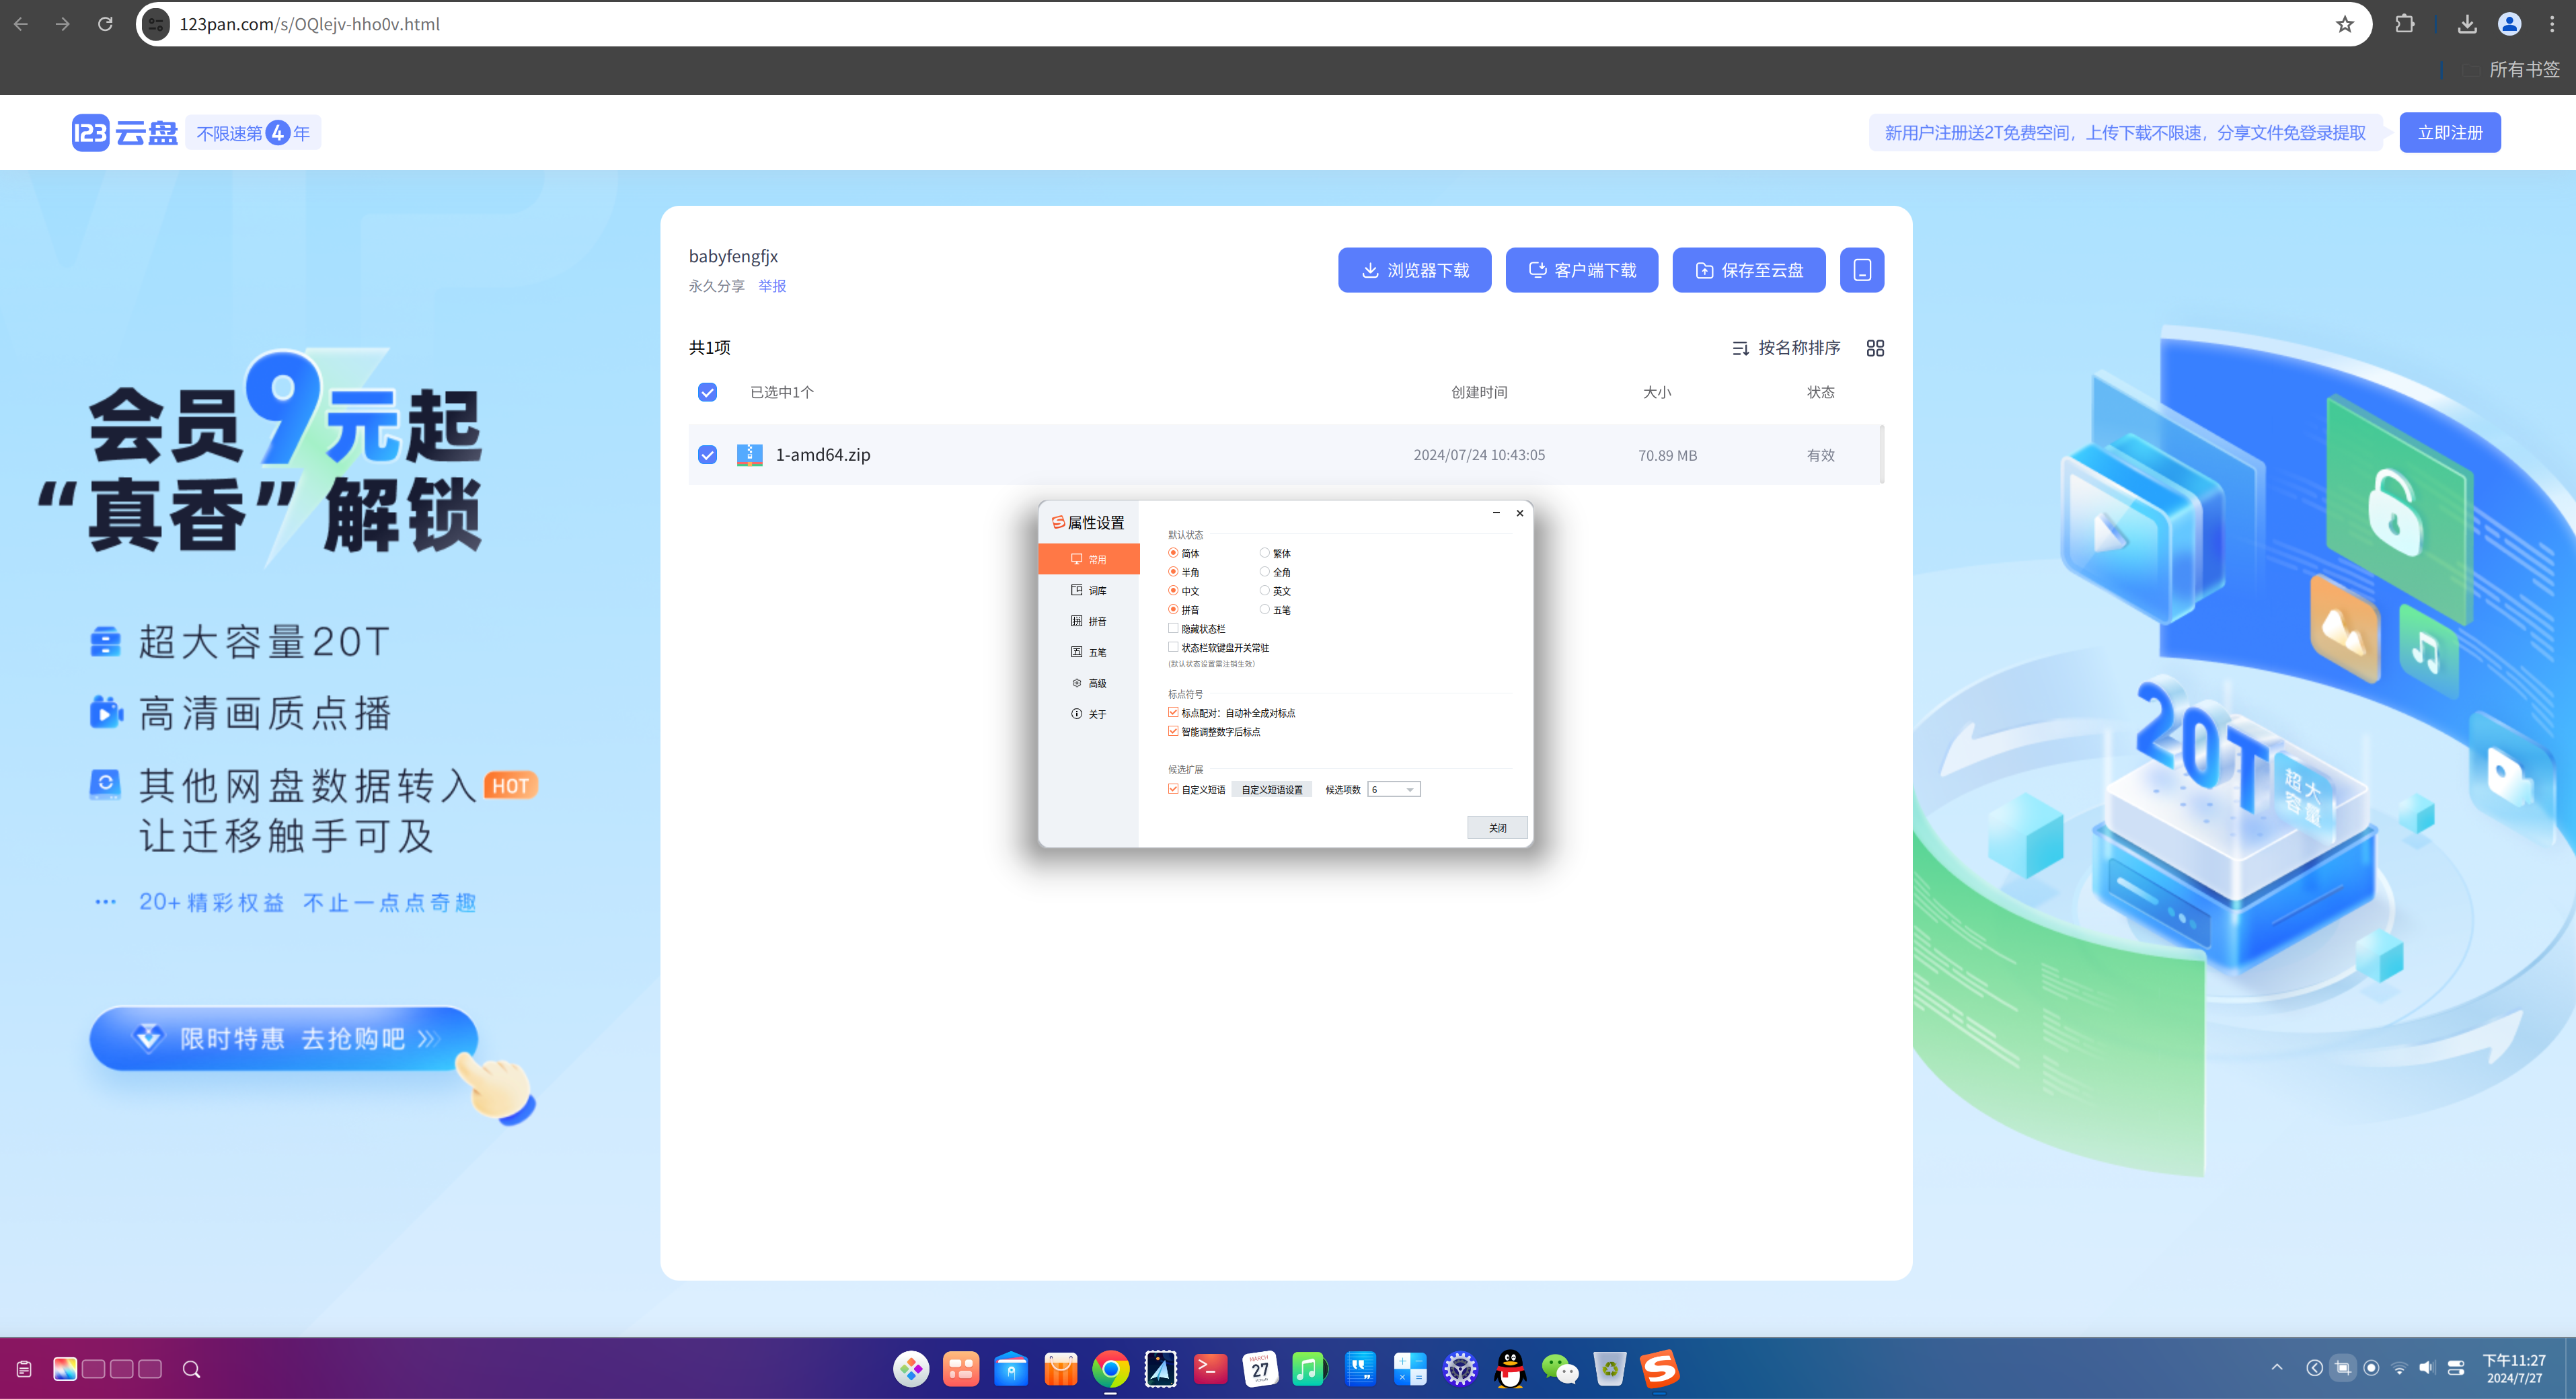Click the 举报 link
Image resolution: width=2576 pixels, height=1399 pixels.
click(x=772, y=286)
